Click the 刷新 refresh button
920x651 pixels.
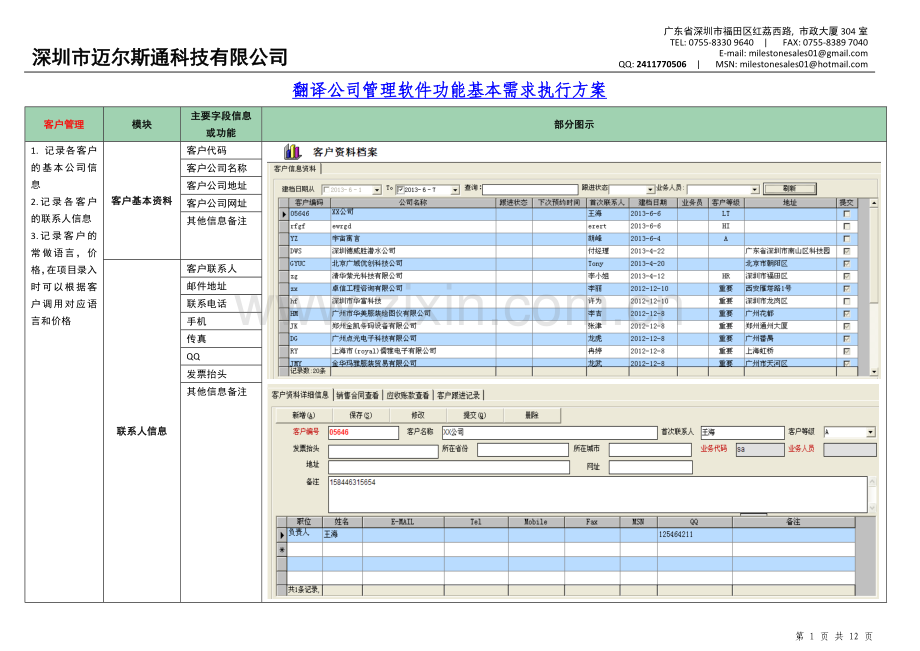790,189
